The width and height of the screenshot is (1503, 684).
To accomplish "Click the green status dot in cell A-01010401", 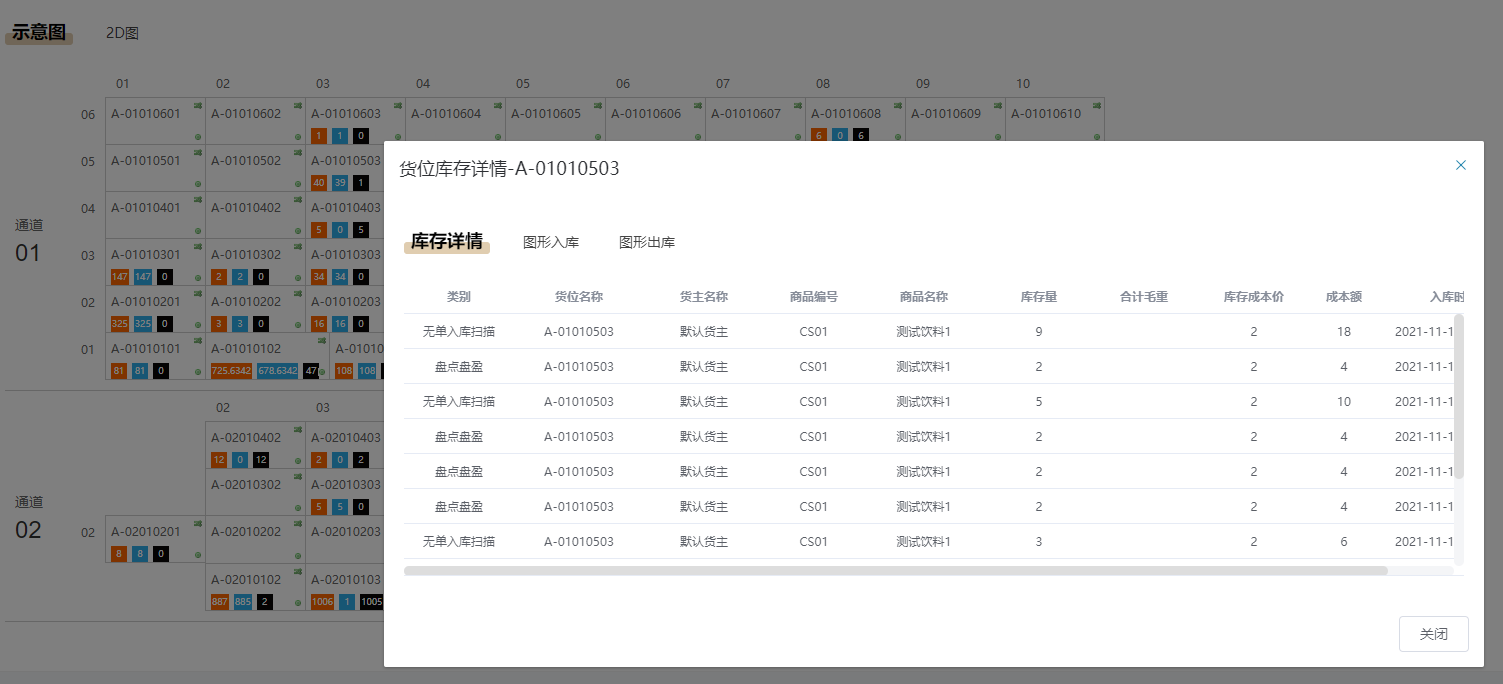I will pos(198,231).
